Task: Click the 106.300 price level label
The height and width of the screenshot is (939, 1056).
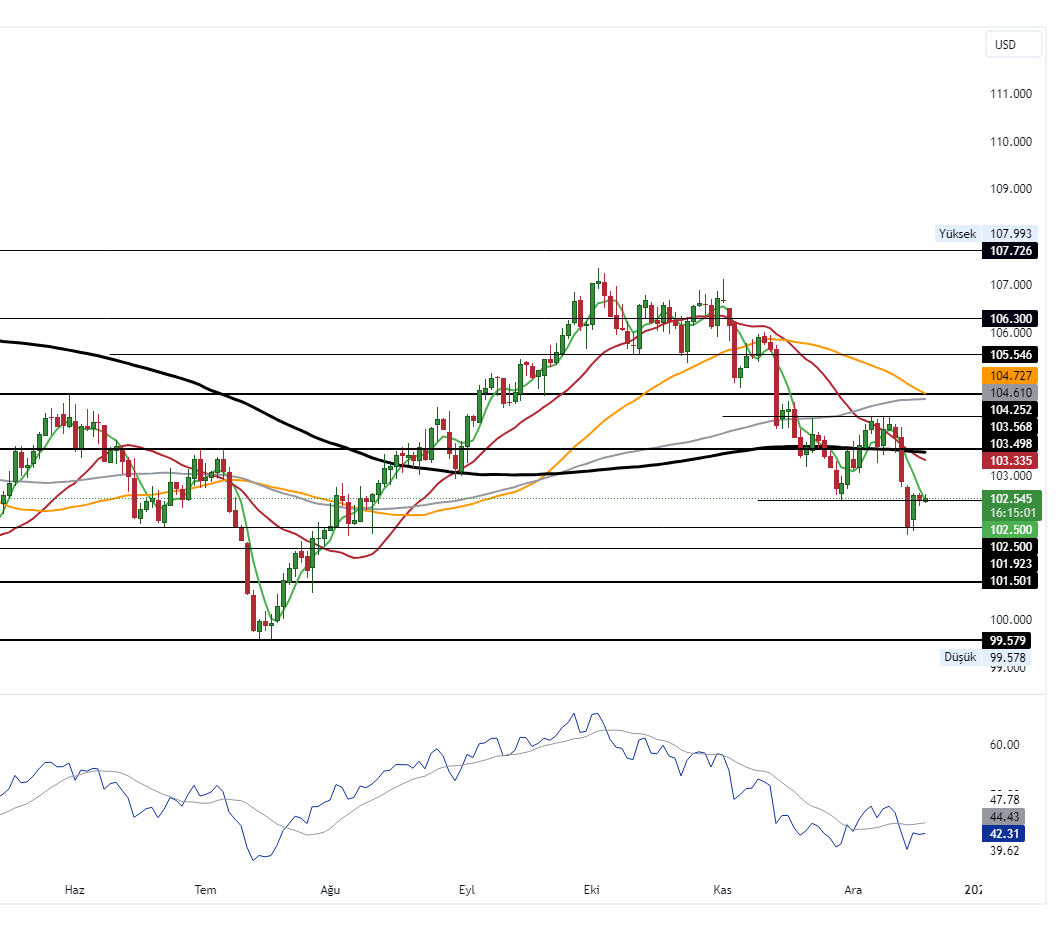Action: 1010,318
